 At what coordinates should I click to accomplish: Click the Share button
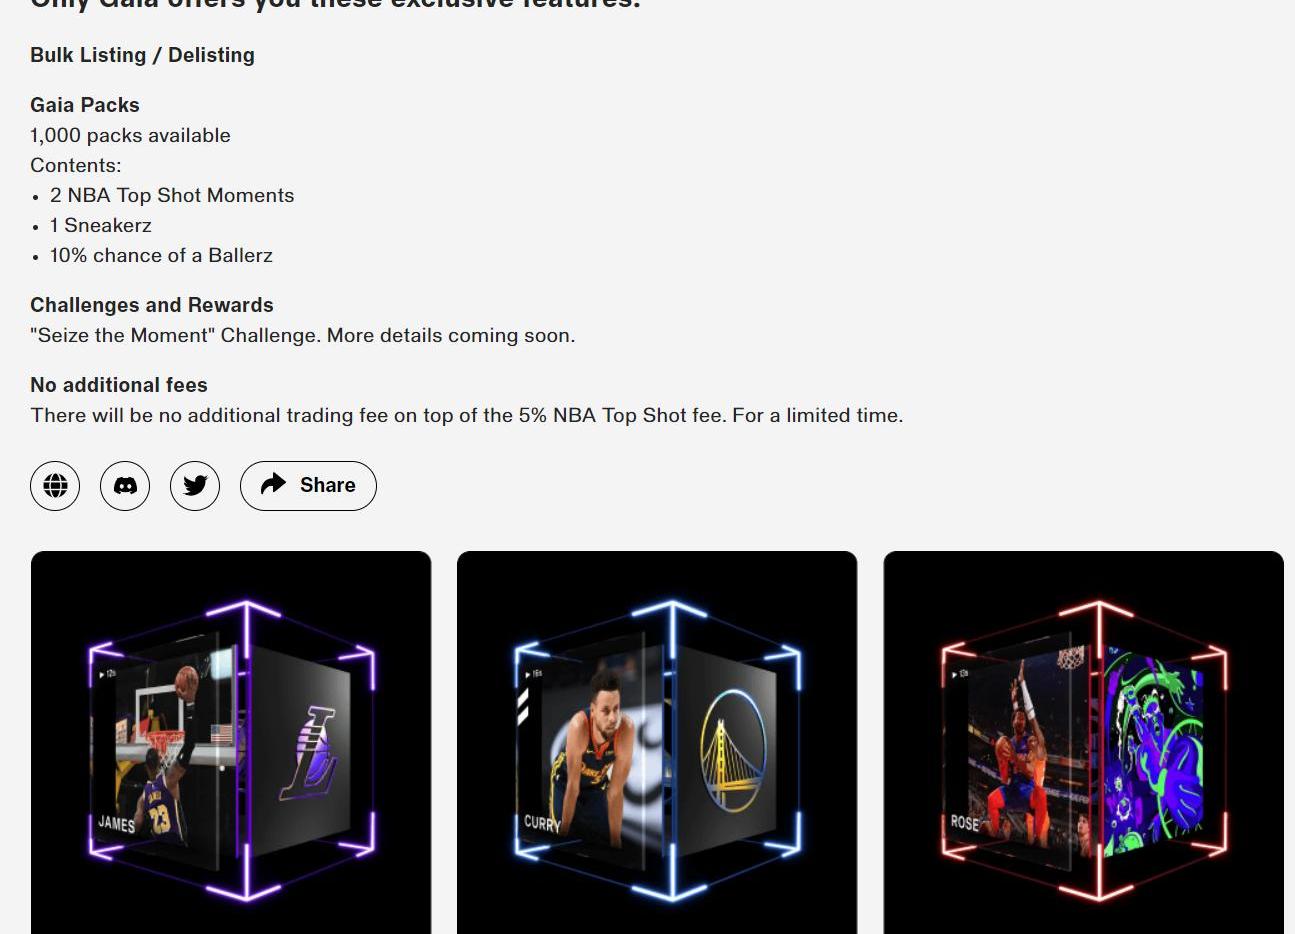click(308, 486)
